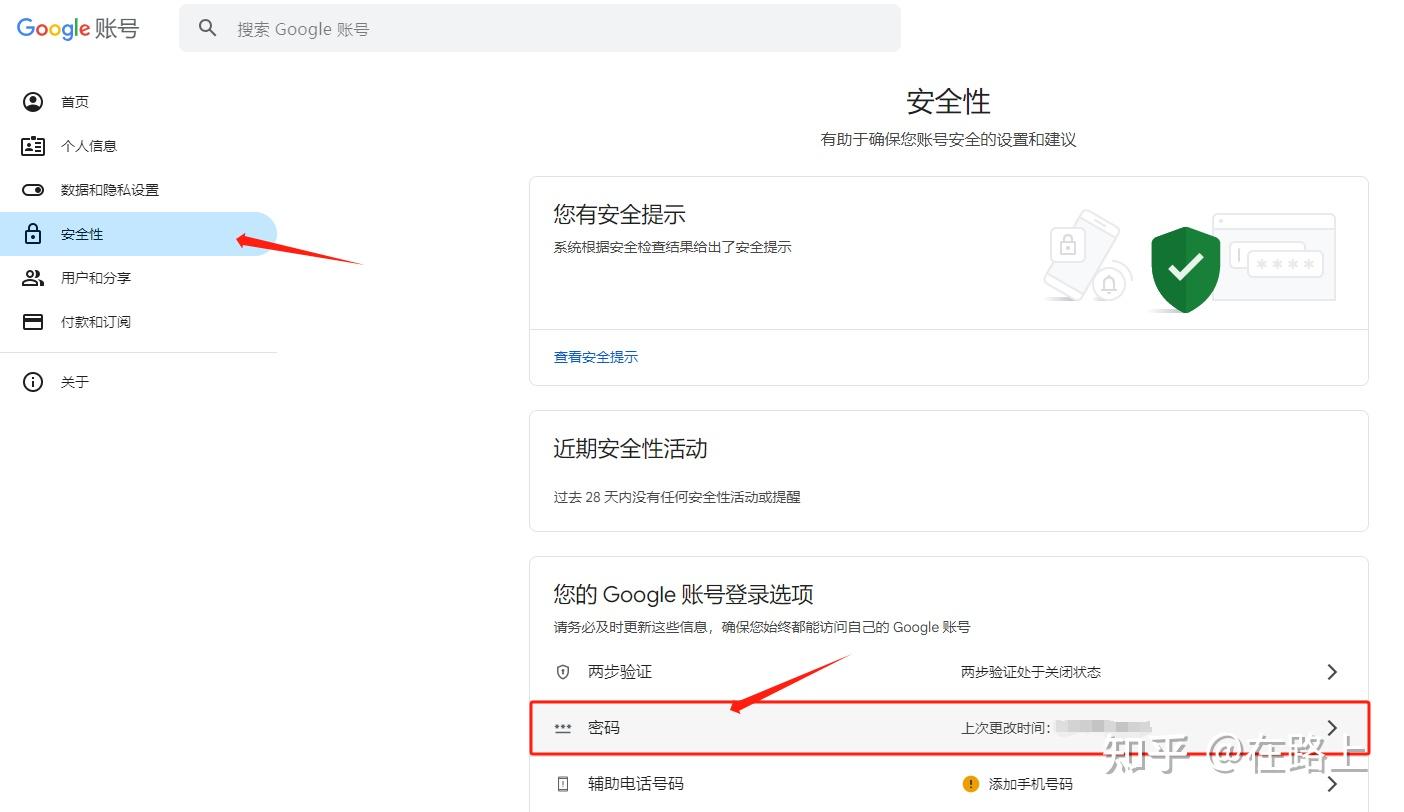Click the 个人信息 ID card icon
The image size is (1404, 812).
pyautogui.click(x=33, y=146)
